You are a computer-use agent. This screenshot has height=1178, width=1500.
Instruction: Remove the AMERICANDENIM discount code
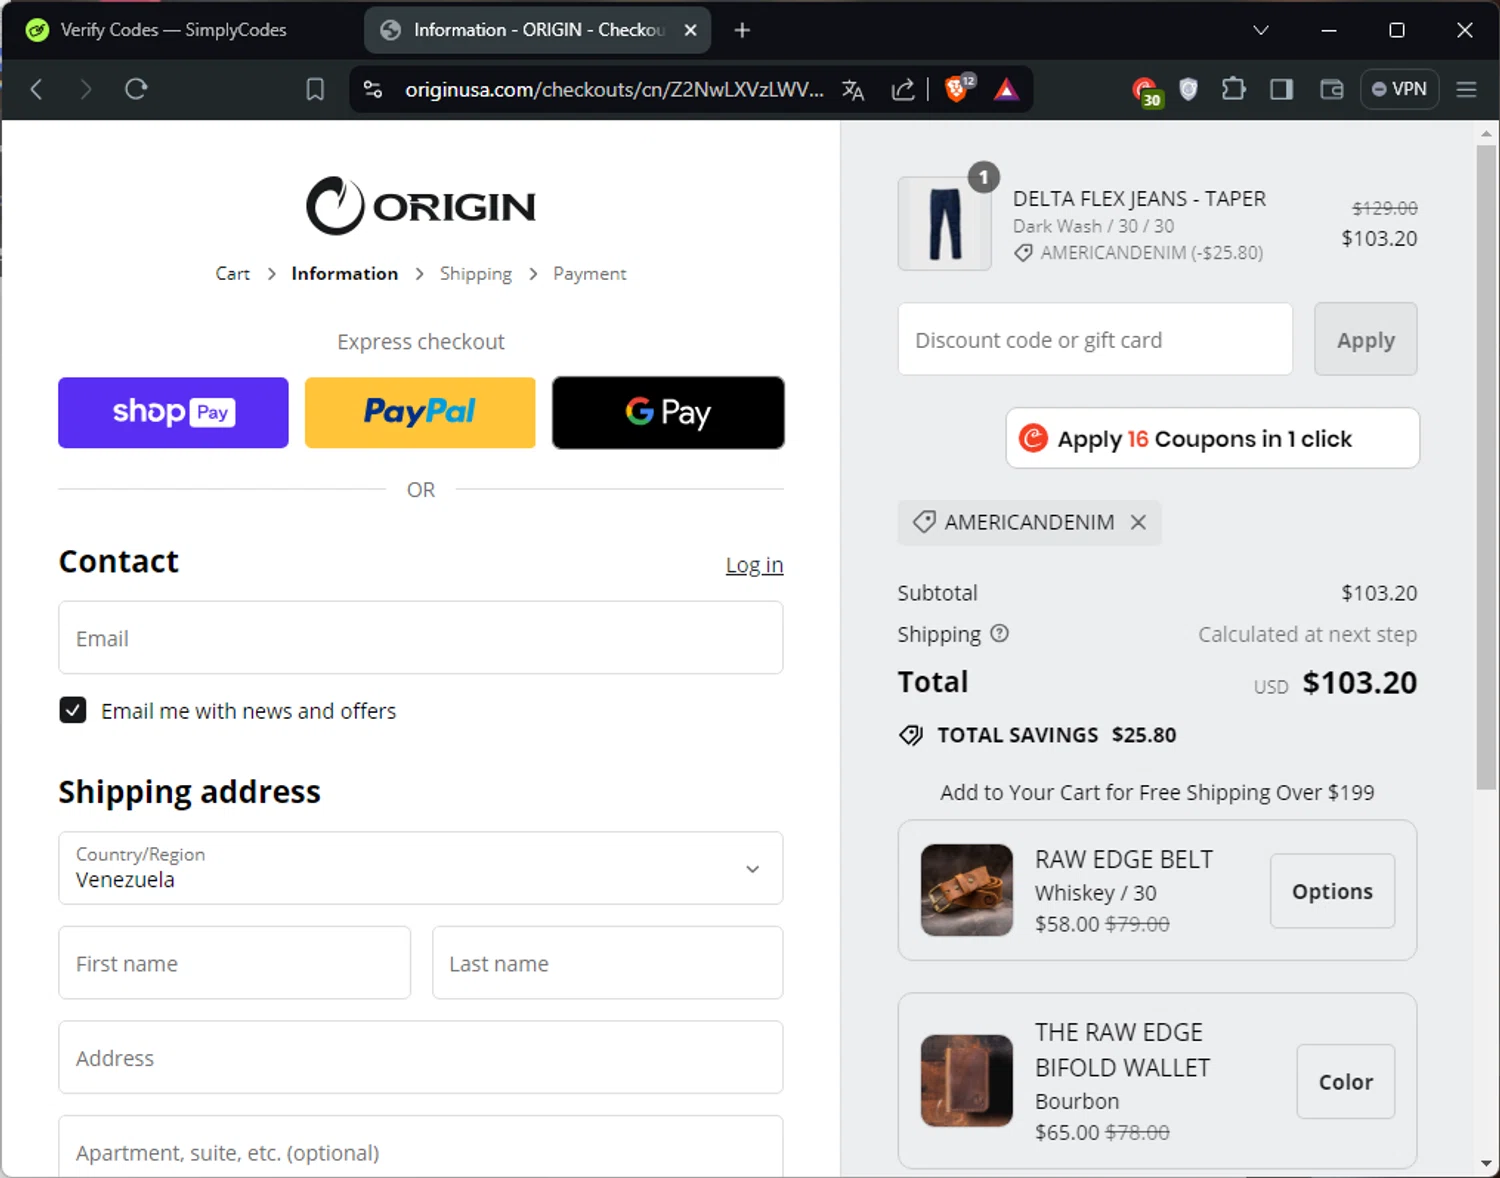(1138, 522)
